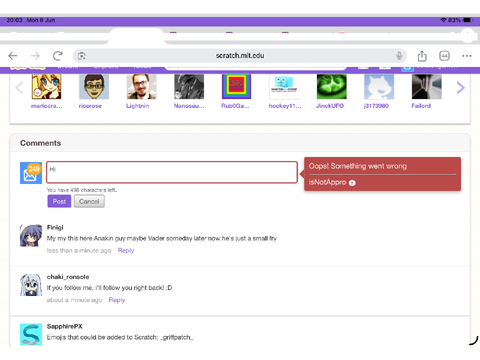Open Rub0Ga... rainbow square avatar

(x=236, y=87)
